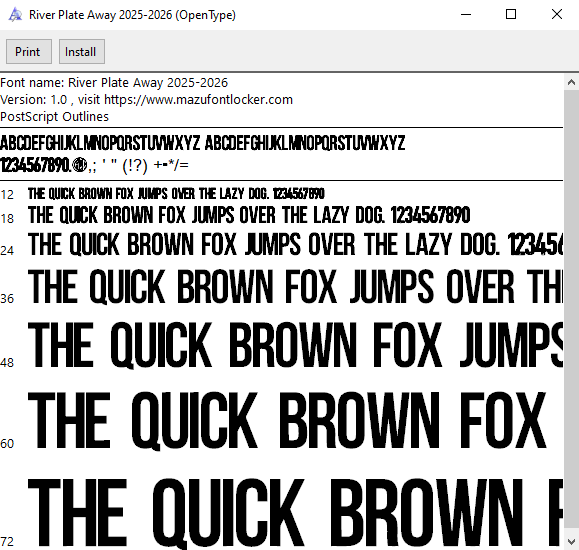Click the scrollbar down arrow
The width and height of the screenshot is (579, 550).
point(571,542)
